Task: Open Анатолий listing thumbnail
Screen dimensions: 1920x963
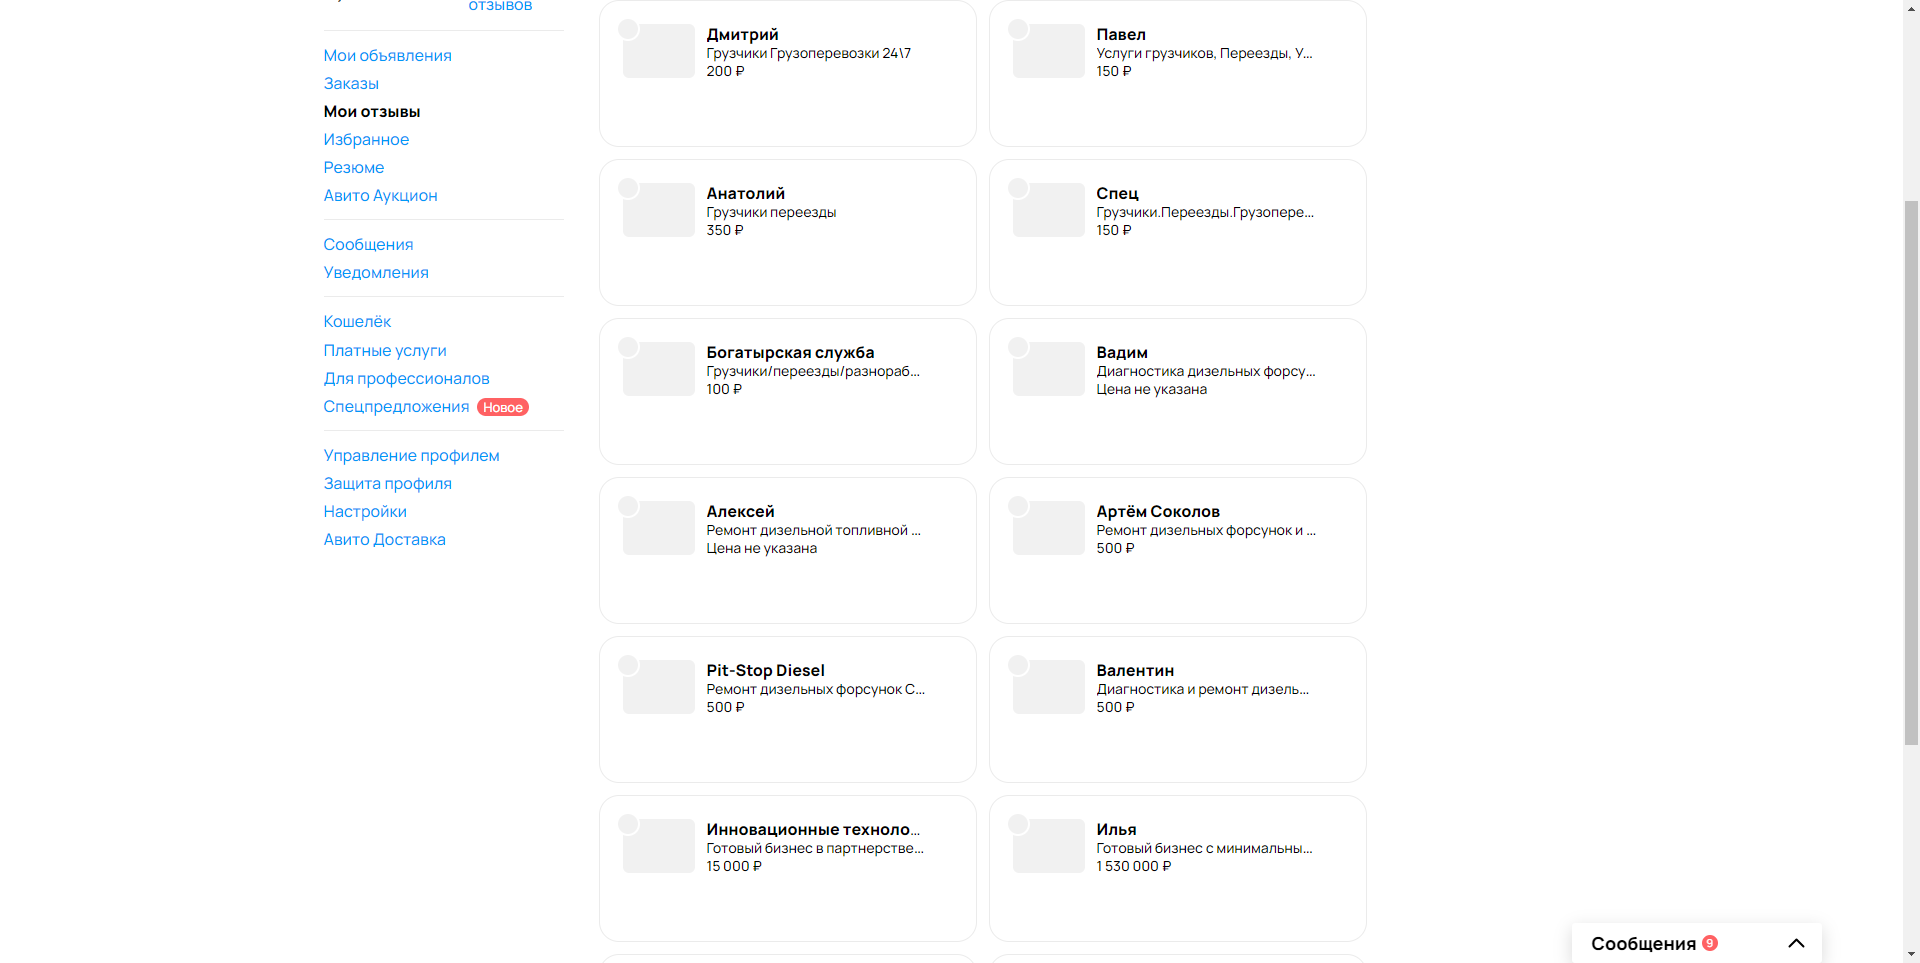Action: pos(659,210)
